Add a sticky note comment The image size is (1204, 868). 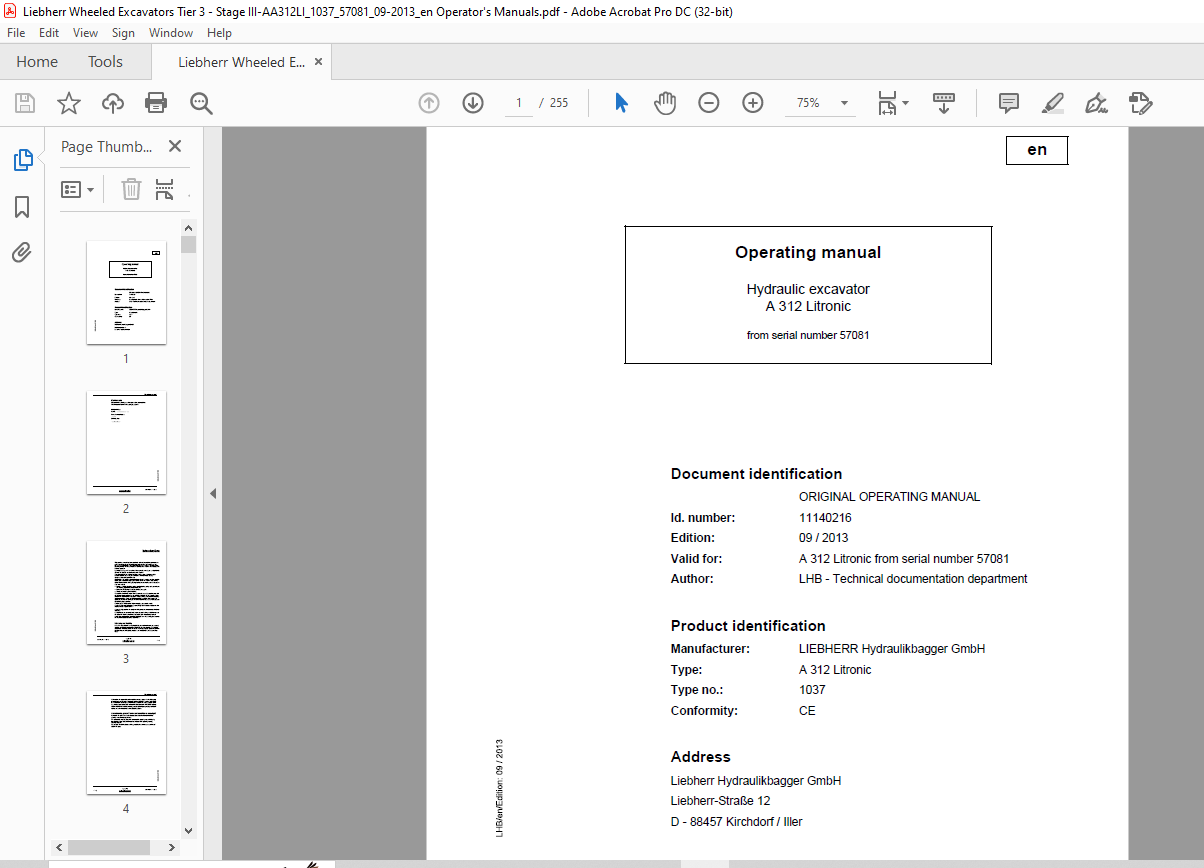pyautogui.click(x=1009, y=103)
